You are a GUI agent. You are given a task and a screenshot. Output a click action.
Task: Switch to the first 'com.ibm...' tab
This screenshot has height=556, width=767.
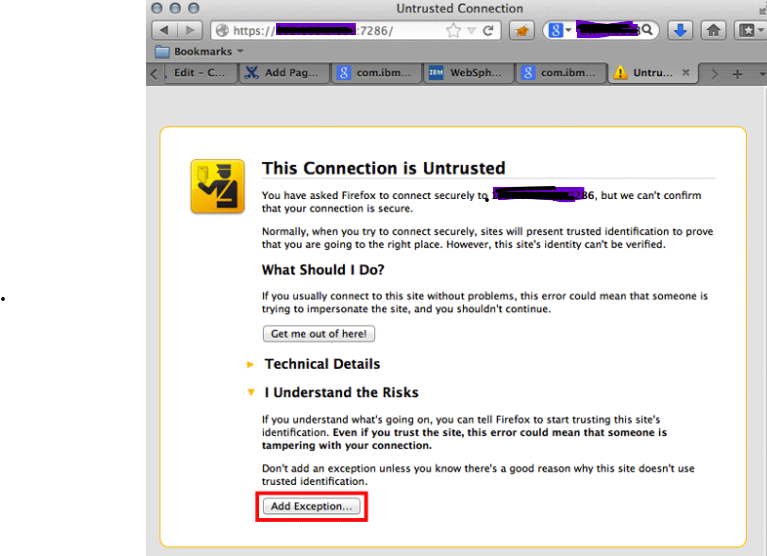(x=376, y=73)
